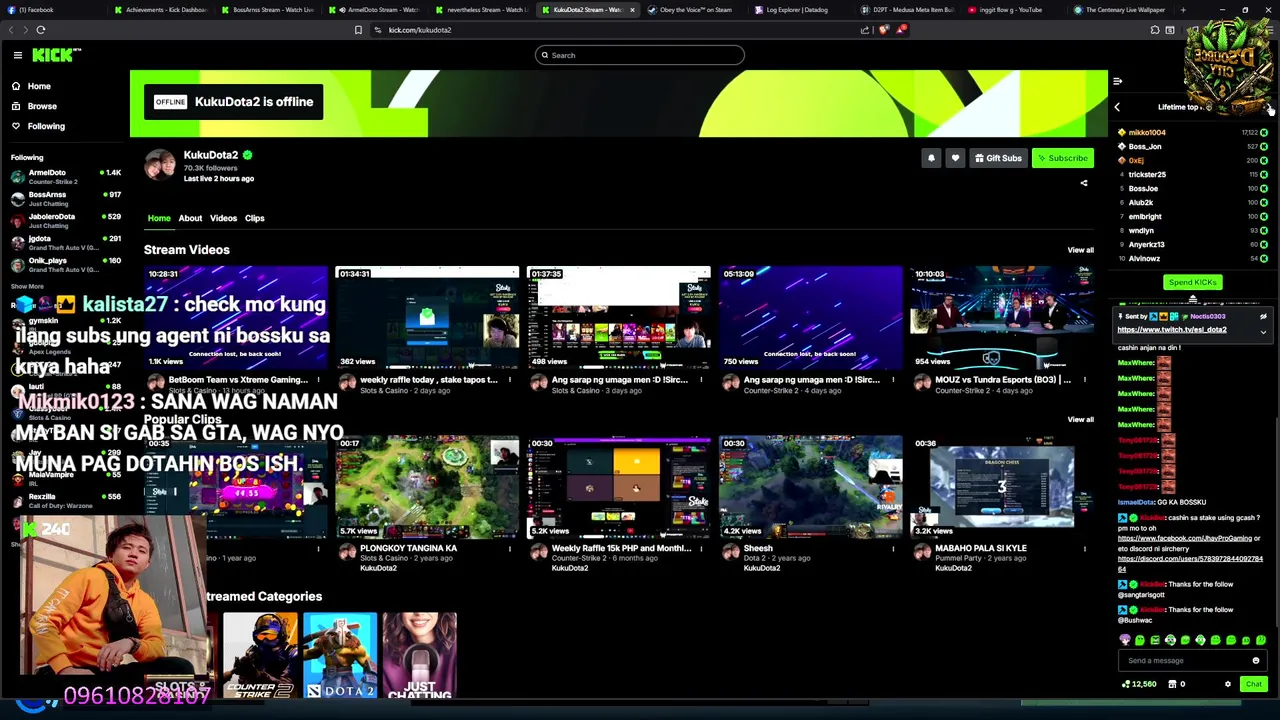The image size is (1280, 720).
Task: Click the green Subscribe button
Action: pos(1062,158)
